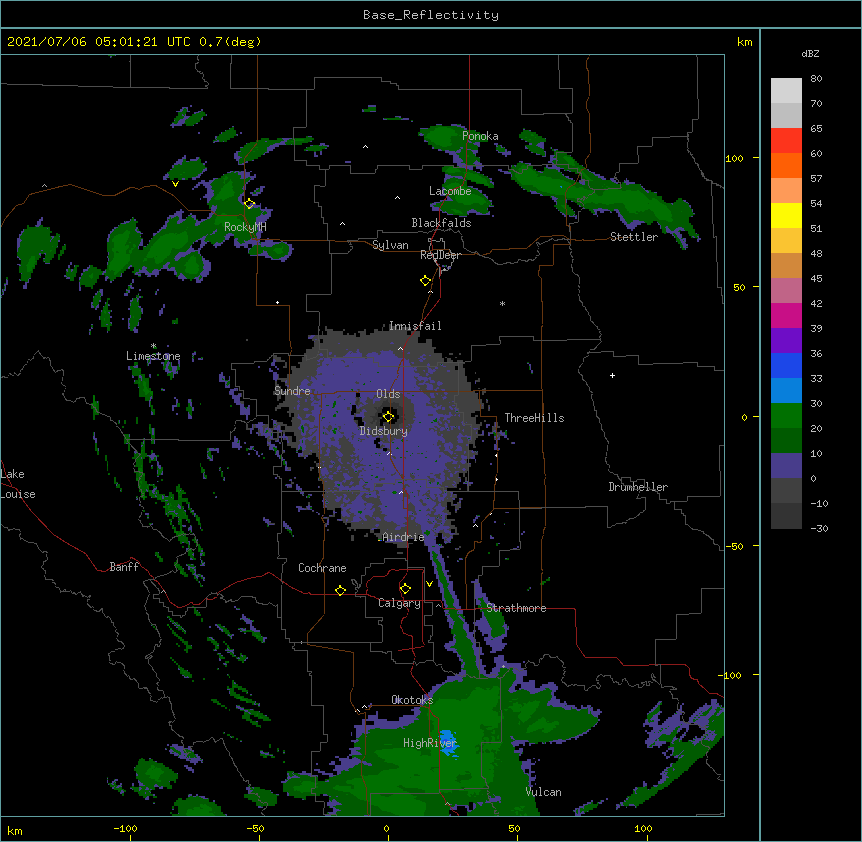Click the dBZ legend heading

pos(810,54)
